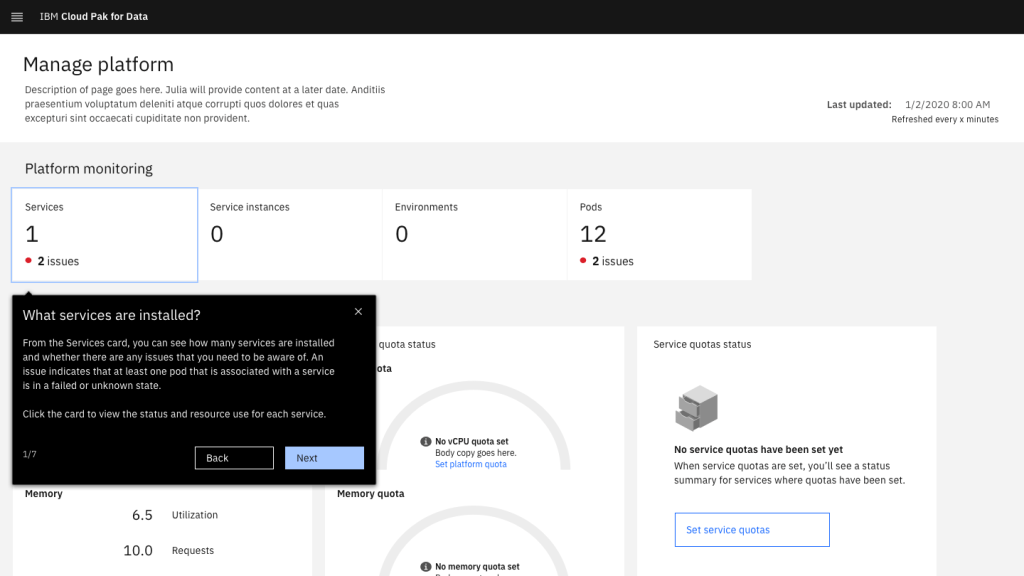Screen dimensions: 1024x576
Task: Open the Services monitoring card
Action: tap(104, 234)
